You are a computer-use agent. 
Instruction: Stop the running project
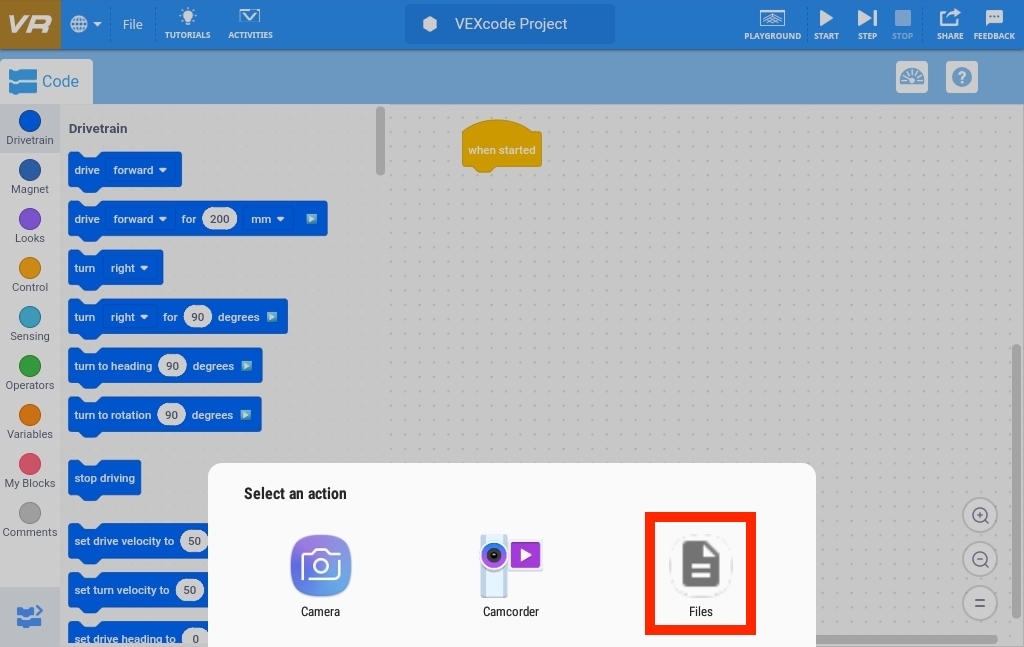[x=903, y=25]
